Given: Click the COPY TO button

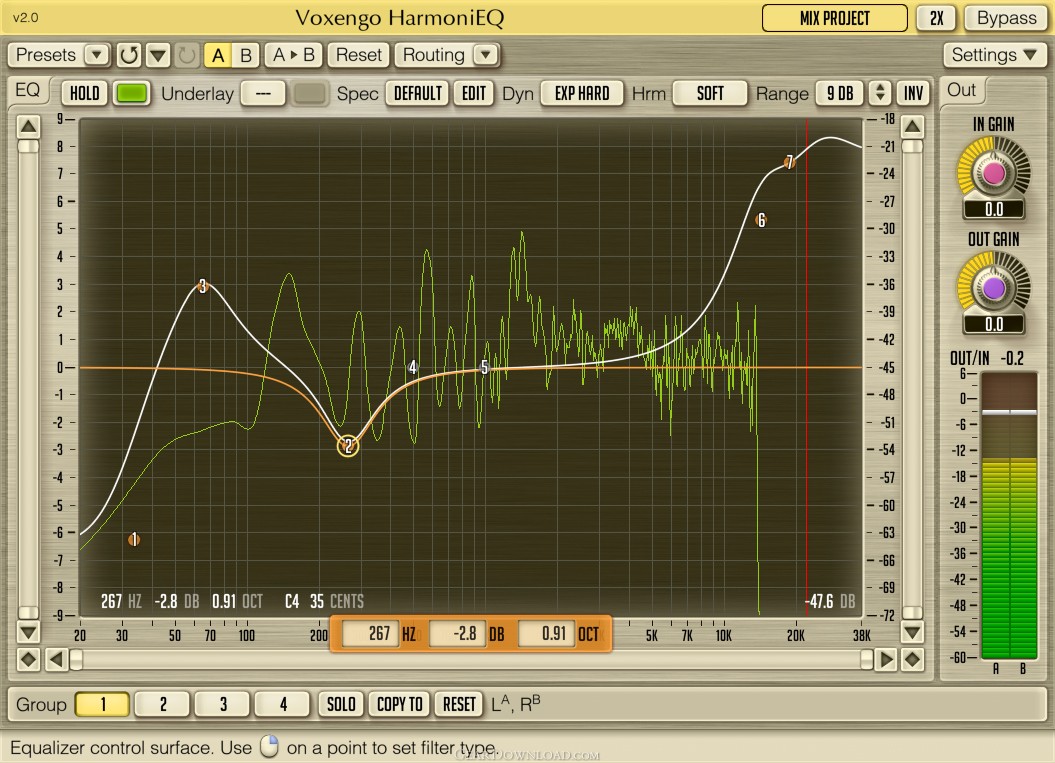Looking at the screenshot, I should [400, 704].
